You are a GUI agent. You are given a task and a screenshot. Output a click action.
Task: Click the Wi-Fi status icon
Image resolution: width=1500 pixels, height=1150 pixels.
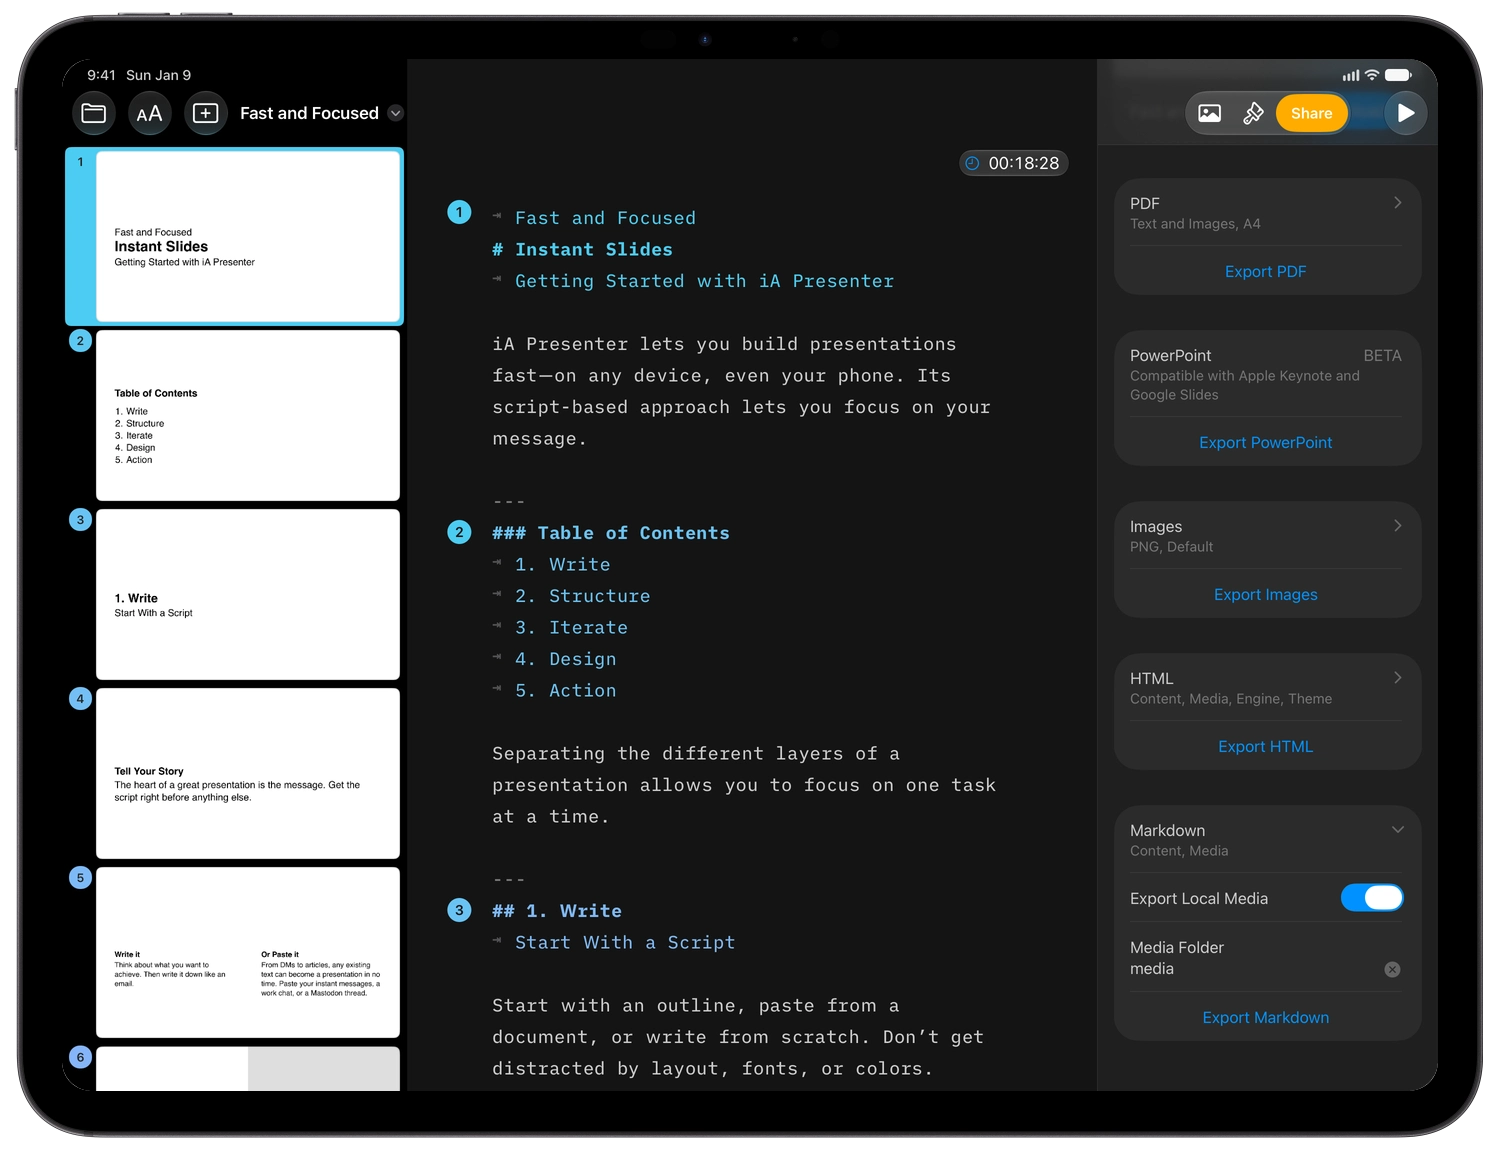coord(1372,75)
